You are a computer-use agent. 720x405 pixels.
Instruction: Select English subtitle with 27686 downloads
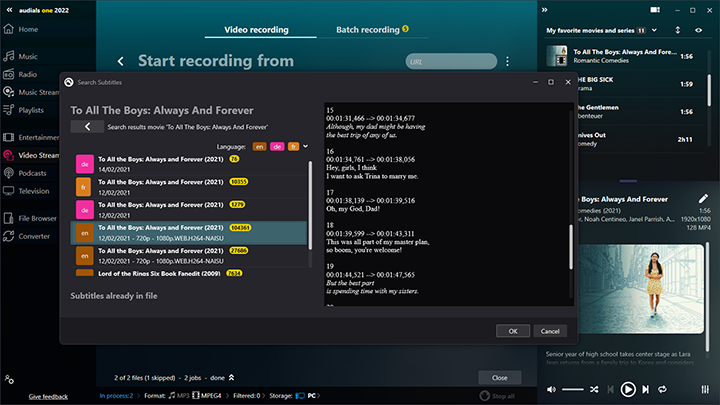[x=191, y=256]
